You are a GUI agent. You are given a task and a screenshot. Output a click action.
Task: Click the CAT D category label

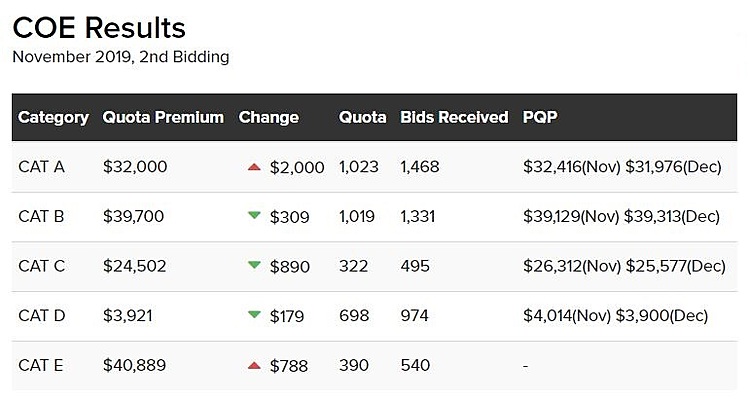tap(41, 316)
